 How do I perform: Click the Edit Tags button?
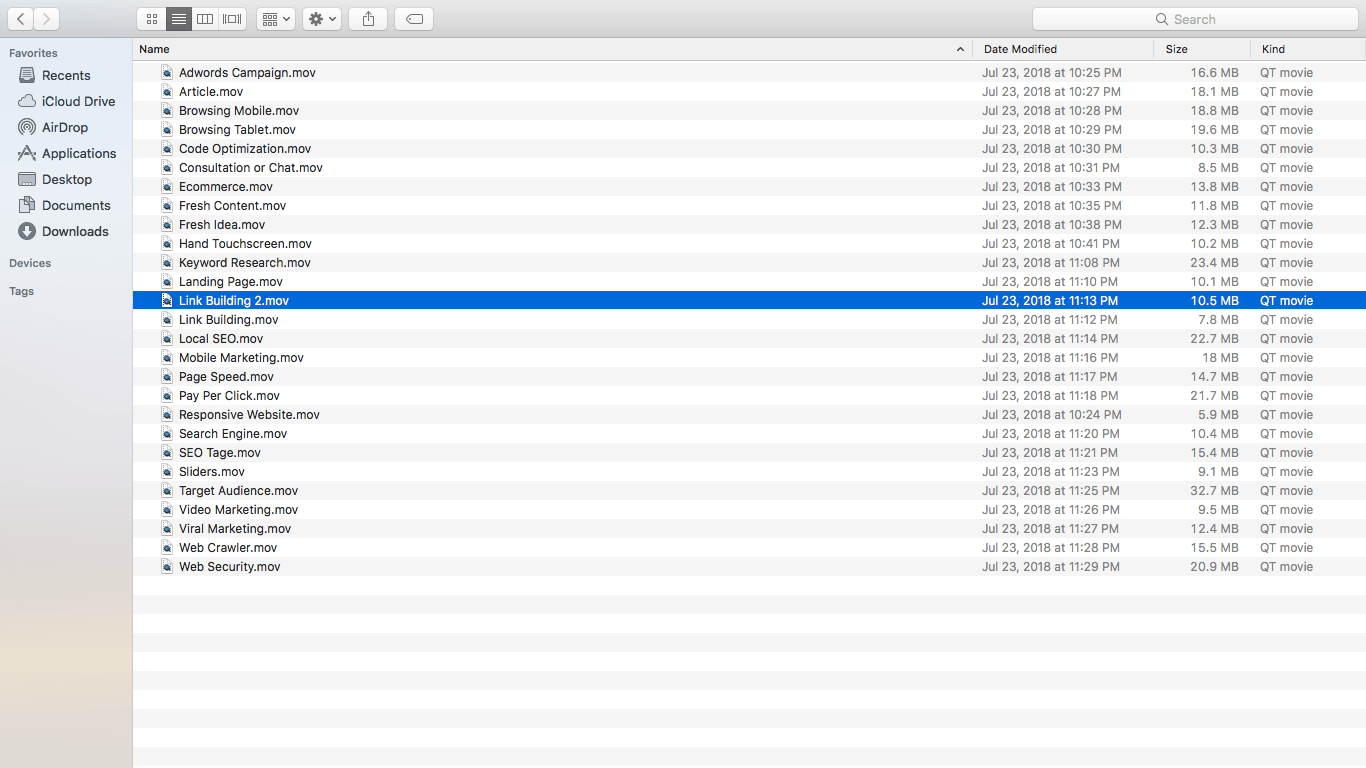[414, 19]
